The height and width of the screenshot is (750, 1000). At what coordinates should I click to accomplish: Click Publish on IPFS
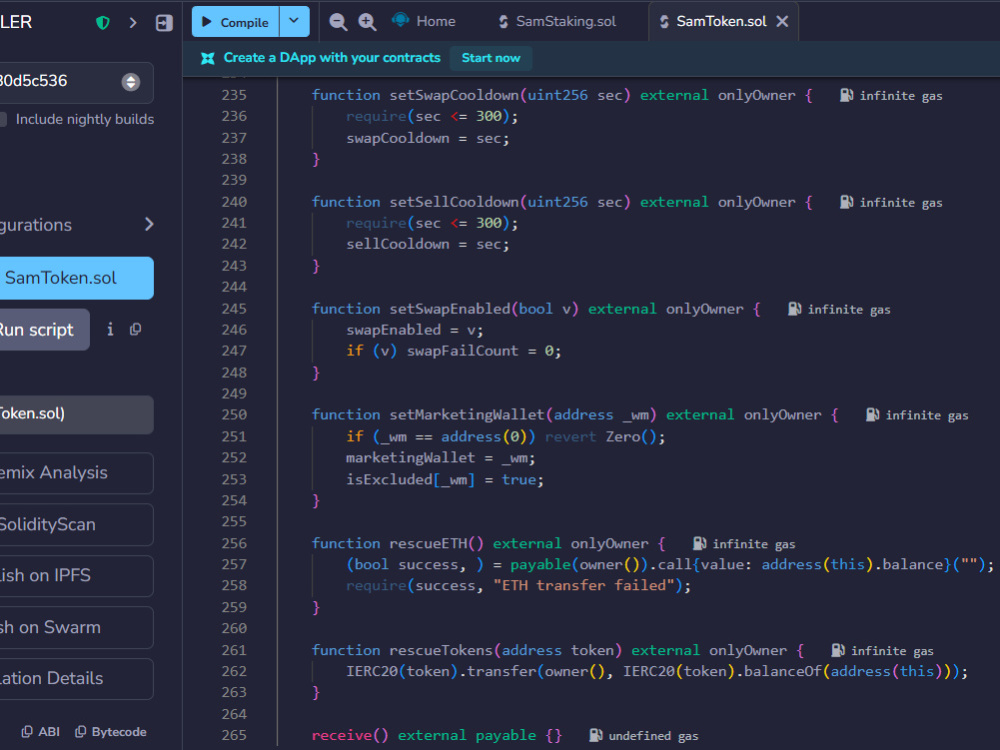[75, 575]
